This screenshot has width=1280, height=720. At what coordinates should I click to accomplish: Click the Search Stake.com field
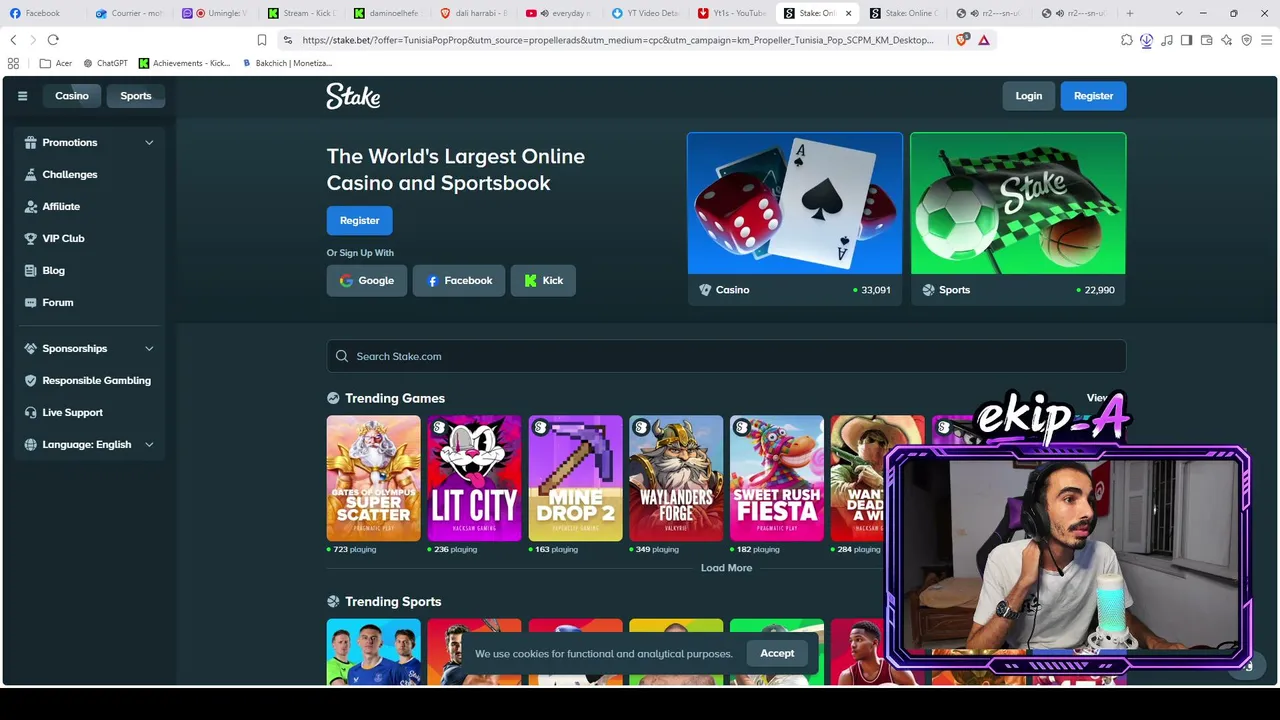[x=726, y=356]
